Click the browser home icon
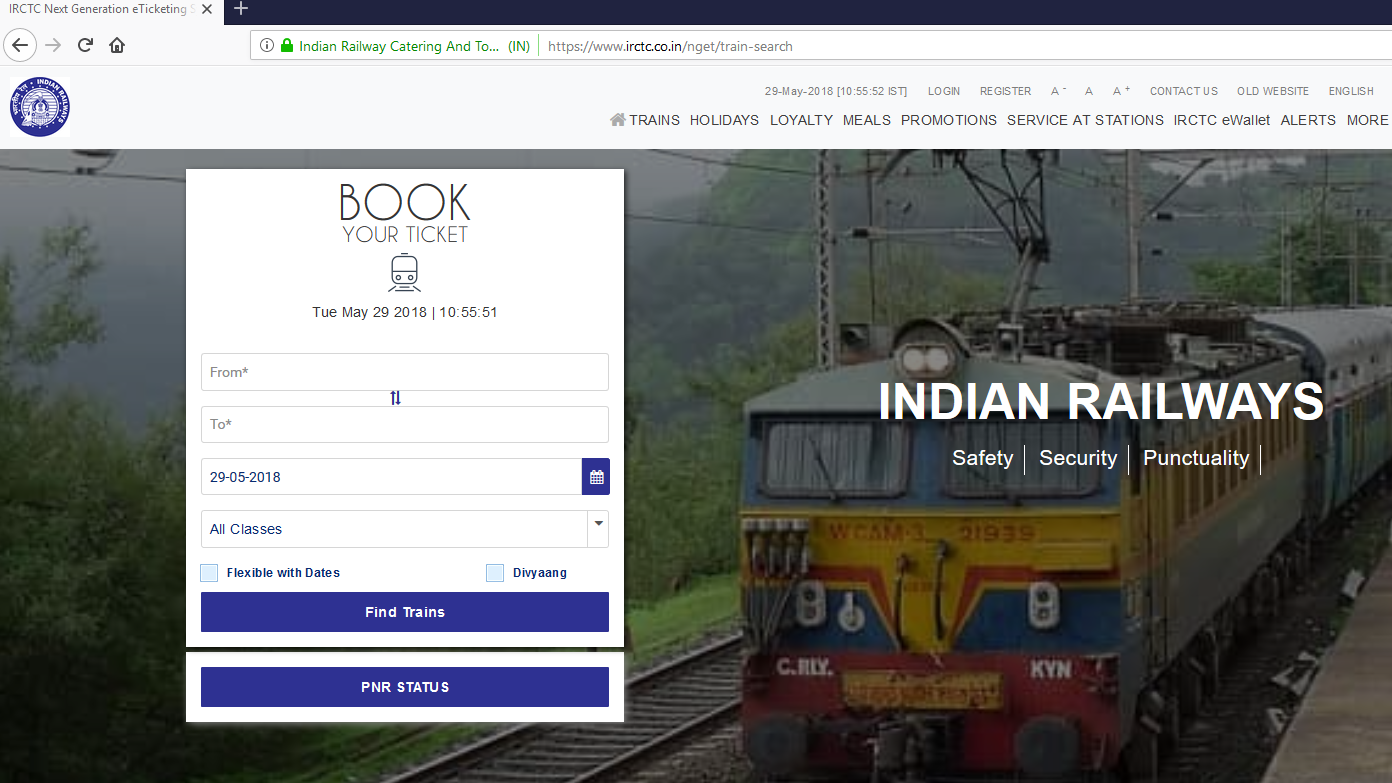The height and width of the screenshot is (783, 1392). (x=117, y=45)
